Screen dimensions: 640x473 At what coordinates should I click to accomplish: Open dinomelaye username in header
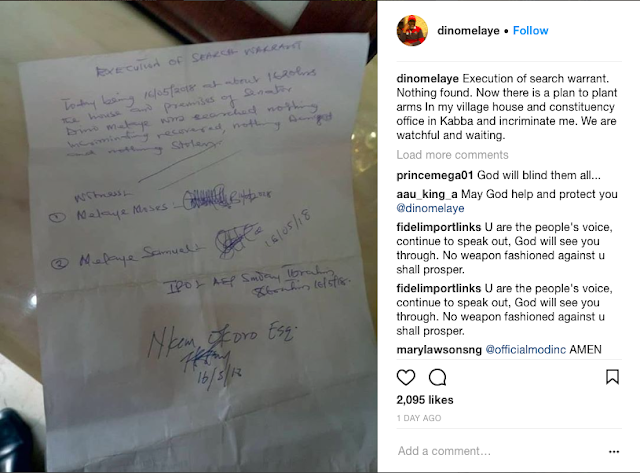point(468,31)
